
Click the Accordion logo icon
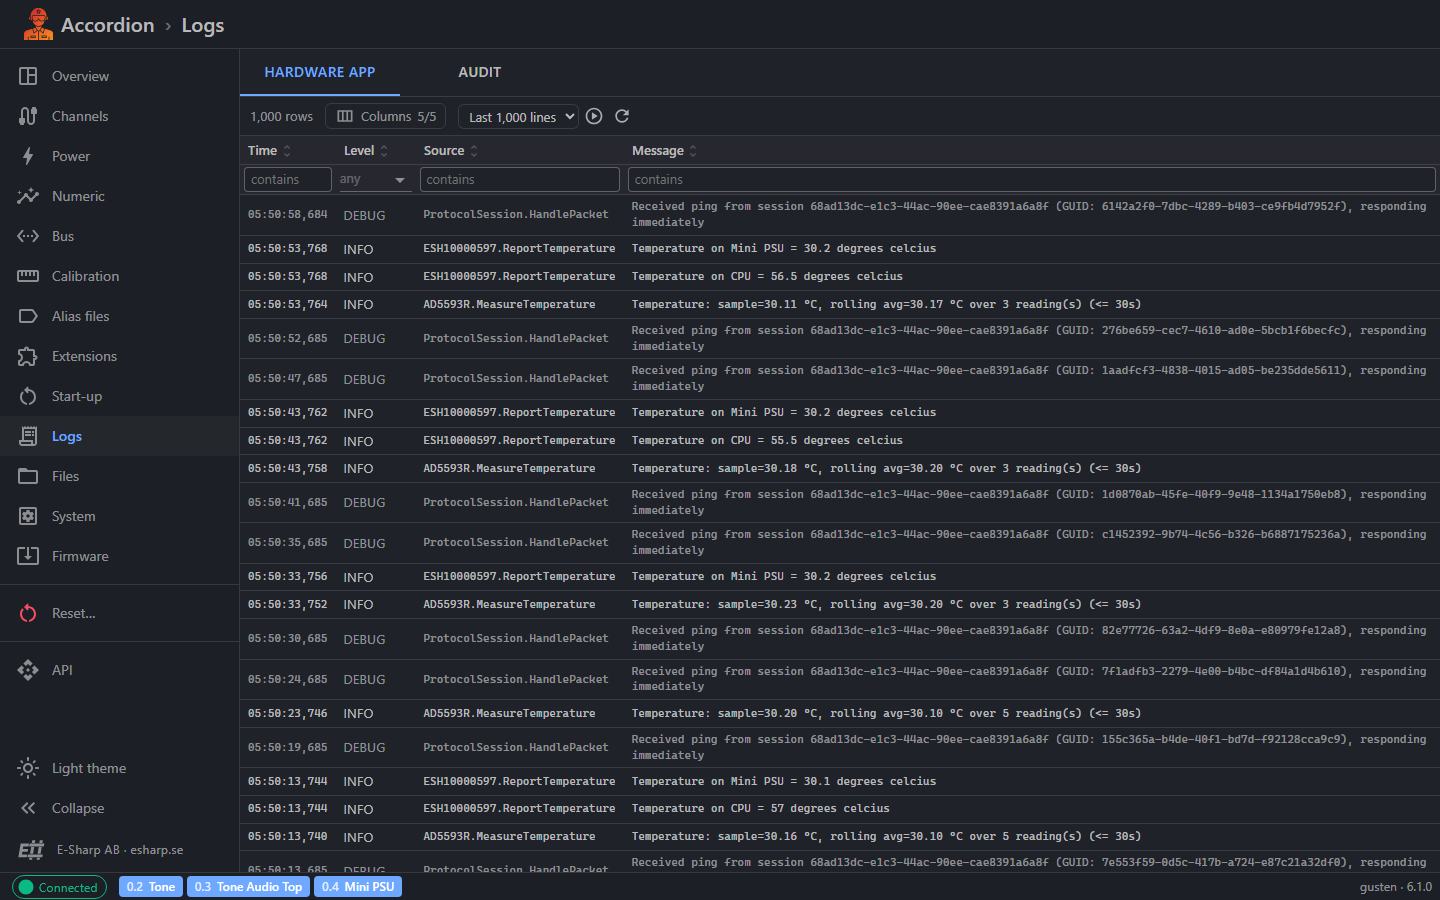[x=38, y=24]
